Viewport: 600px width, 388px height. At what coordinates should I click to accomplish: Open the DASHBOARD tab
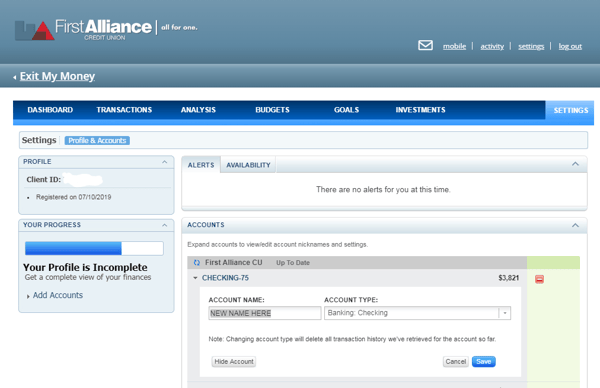(x=50, y=110)
